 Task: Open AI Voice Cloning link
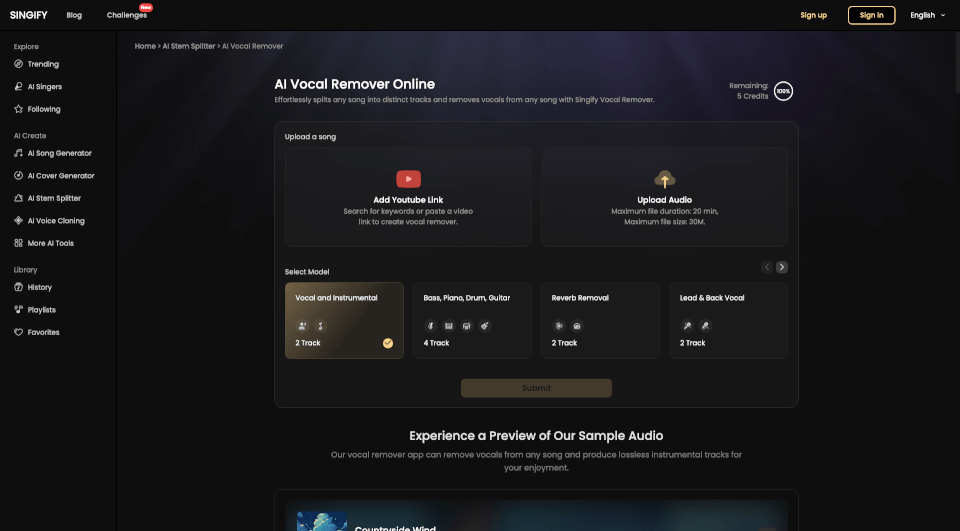pos(56,220)
